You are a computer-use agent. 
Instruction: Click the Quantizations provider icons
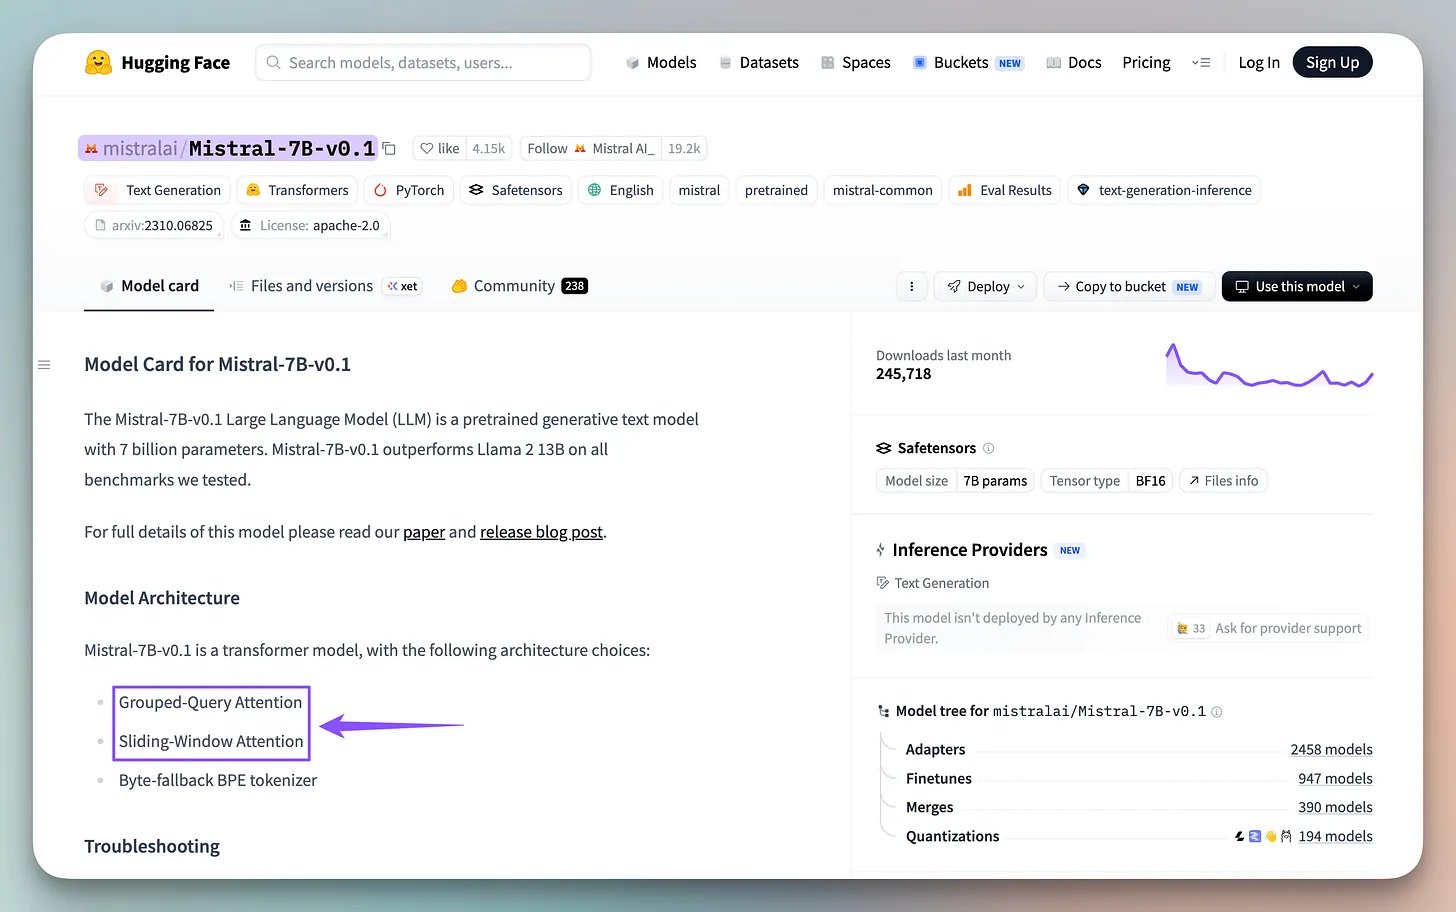1263,836
